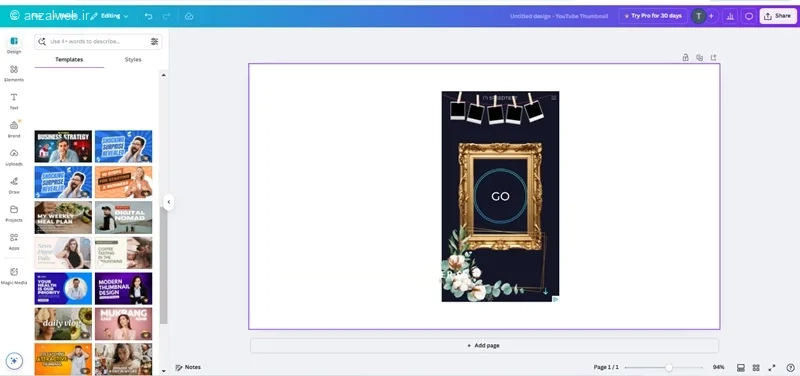Click Try Pro for 30 days
The image size is (800, 376).
click(x=653, y=16)
